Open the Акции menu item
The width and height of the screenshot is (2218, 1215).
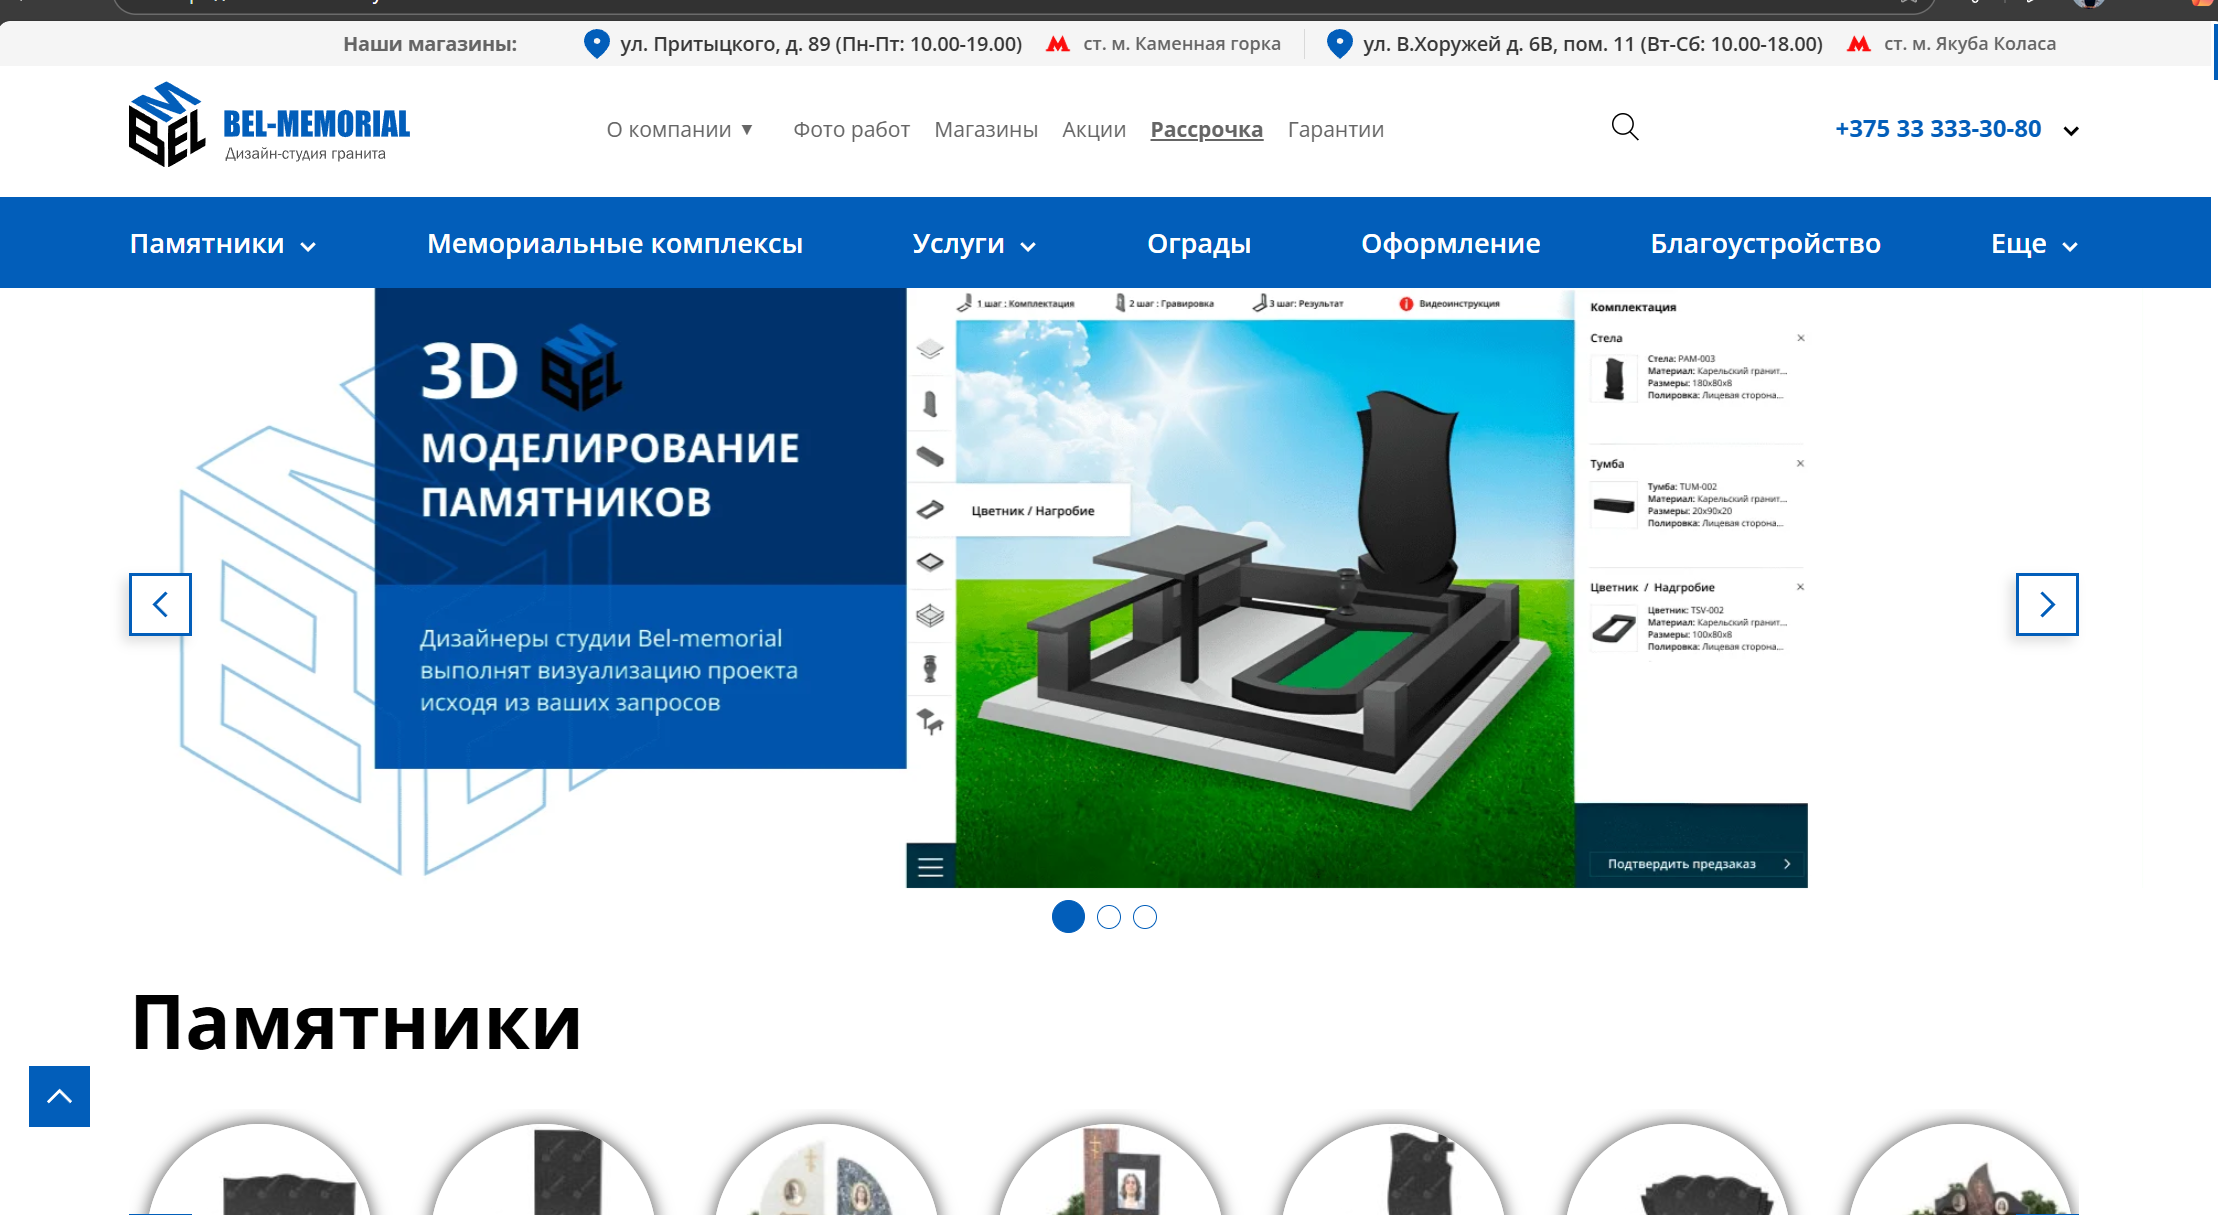click(x=1093, y=129)
